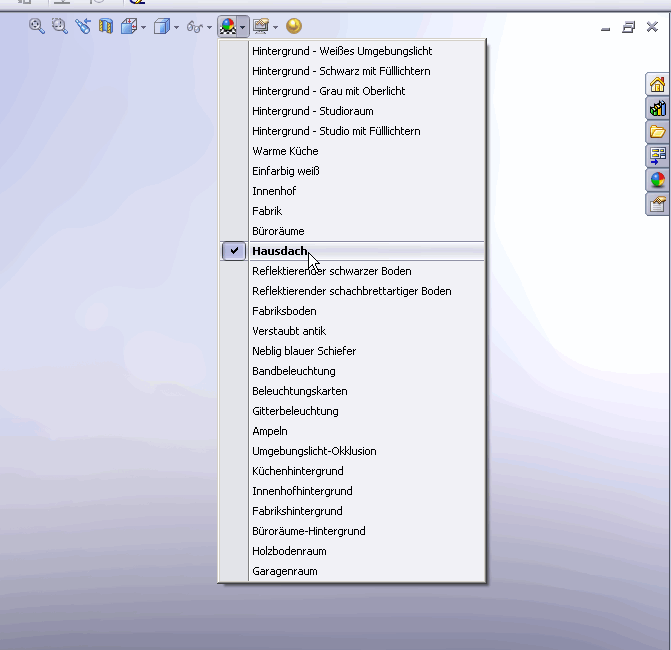Apply the Fabrikshintergrund scene

[352, 511]
